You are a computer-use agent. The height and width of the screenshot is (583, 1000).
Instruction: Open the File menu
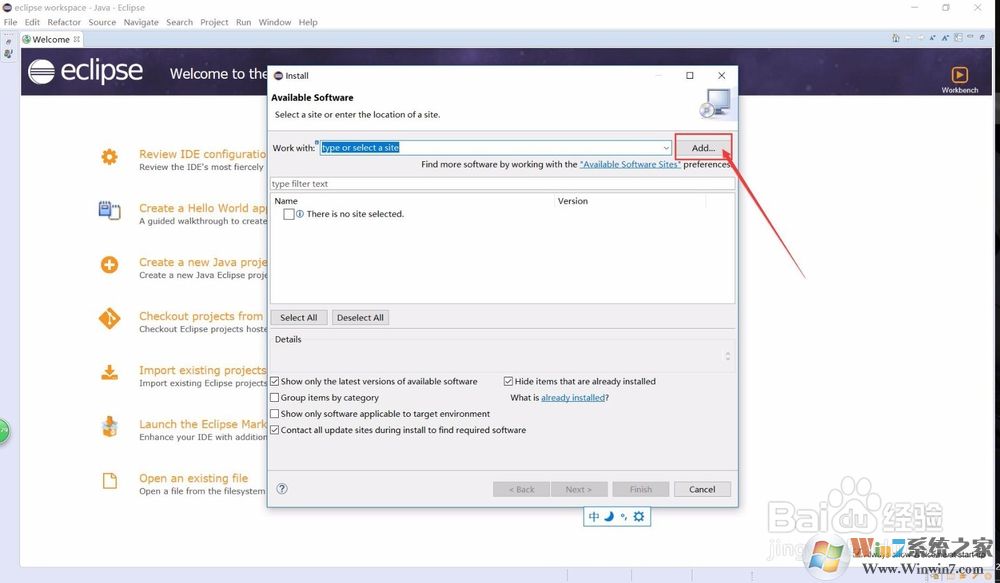tap(10, 22)
